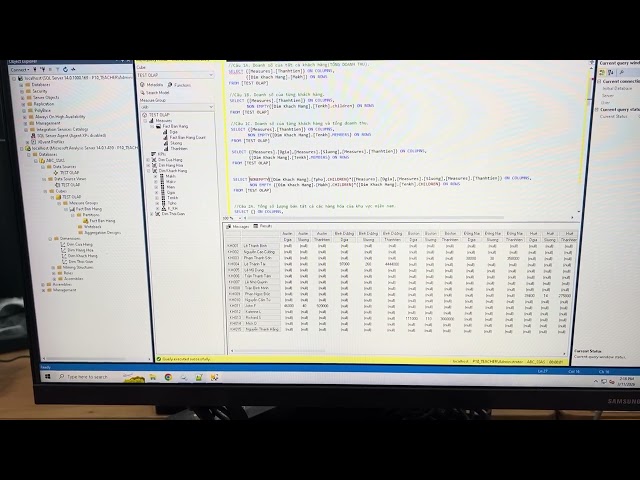Click the system clock in the taskbar
Viewport: 640px width, 480px height.
(x=625, y=382)
